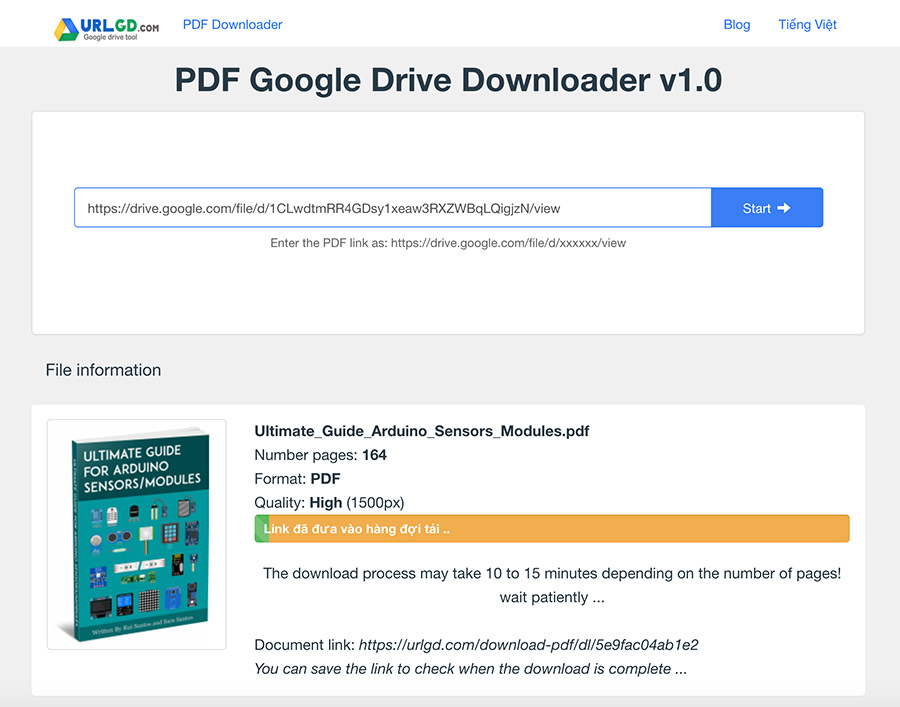Click the page title PDF Google Drive Downloader v1.0
The width and height of the screenshot is (900, 707).
coord(448,80)
